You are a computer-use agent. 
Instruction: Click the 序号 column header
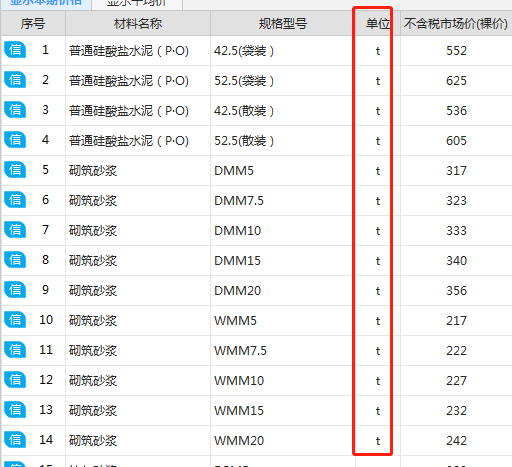tap(33, 23)
